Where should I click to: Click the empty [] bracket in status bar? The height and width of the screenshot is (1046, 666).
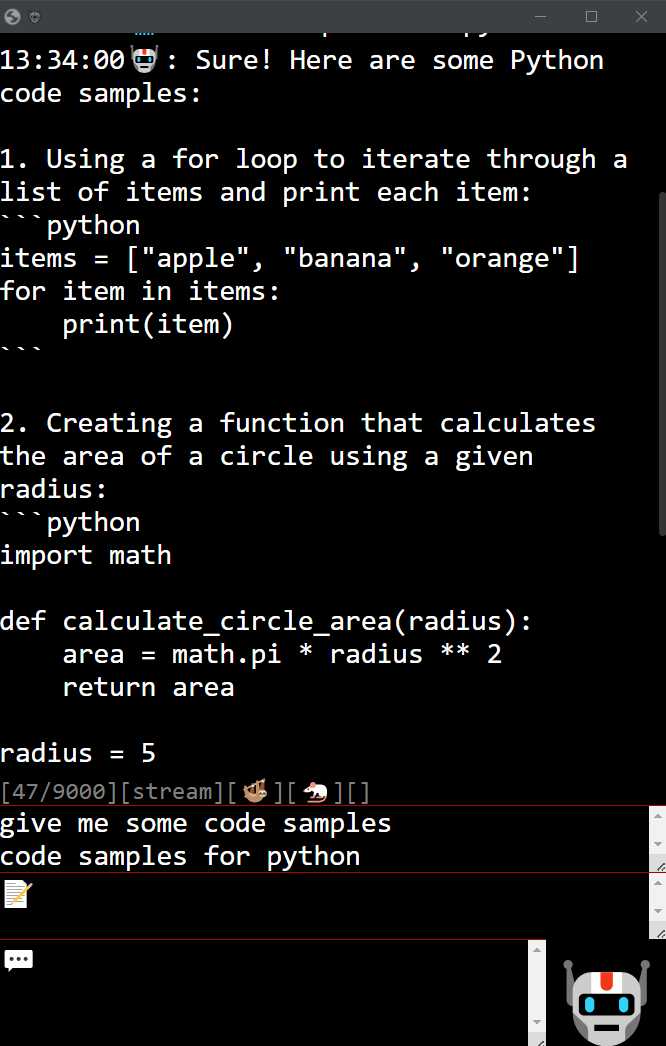click(358, 792)
